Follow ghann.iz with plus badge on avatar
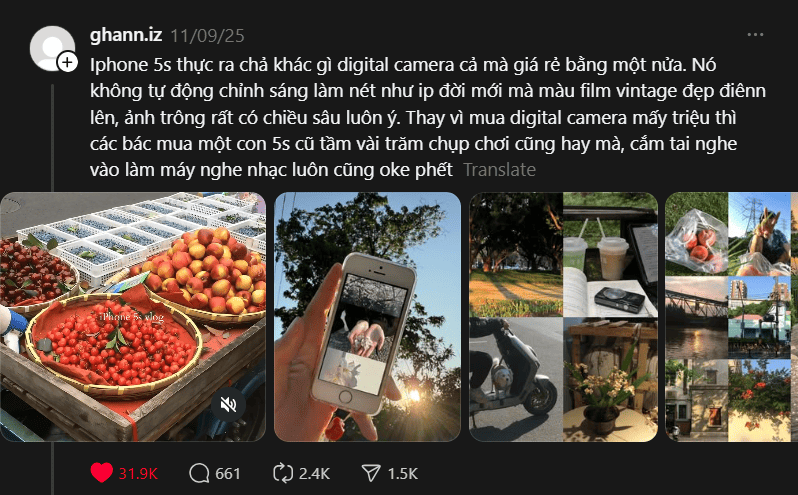The image size is (798, 495). (67, 63)
